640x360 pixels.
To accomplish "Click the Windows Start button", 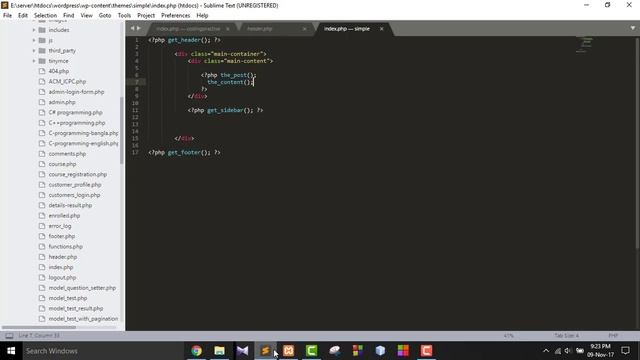I will [11, 351].
